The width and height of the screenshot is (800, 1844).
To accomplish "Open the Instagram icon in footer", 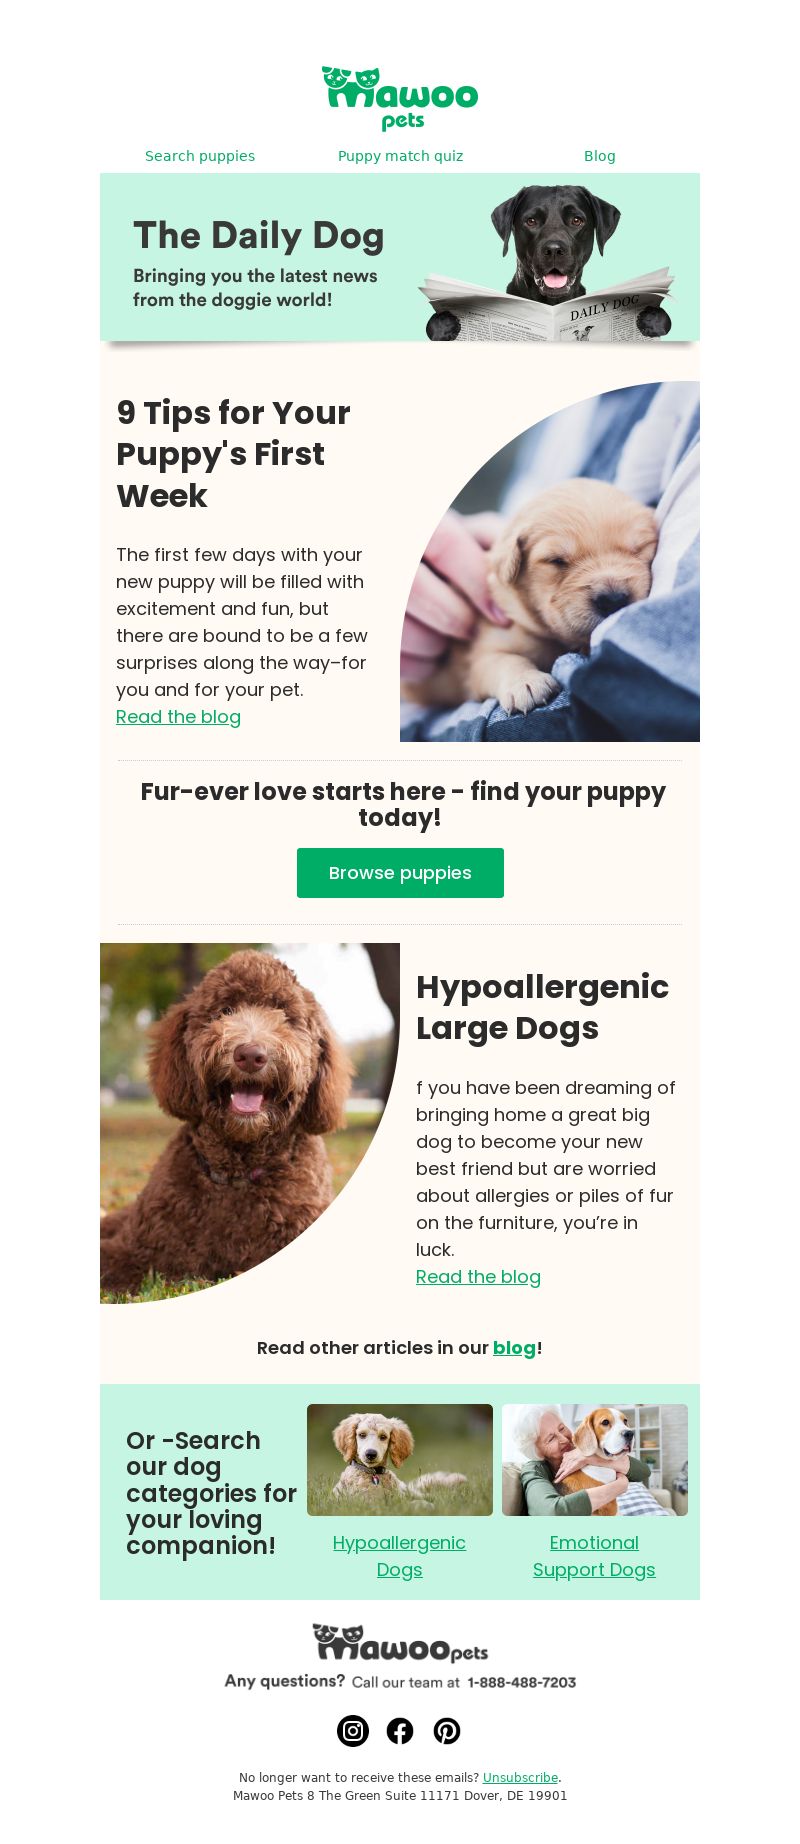I will tap(353, 1731).
